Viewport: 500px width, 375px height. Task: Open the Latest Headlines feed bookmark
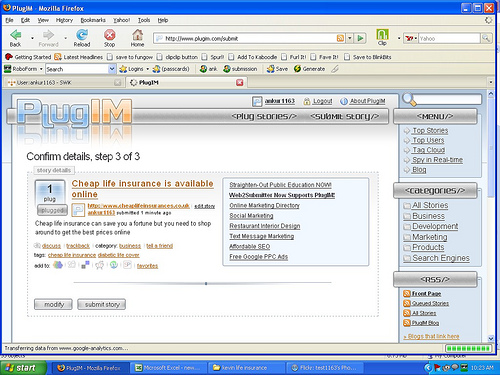point(79,57)
